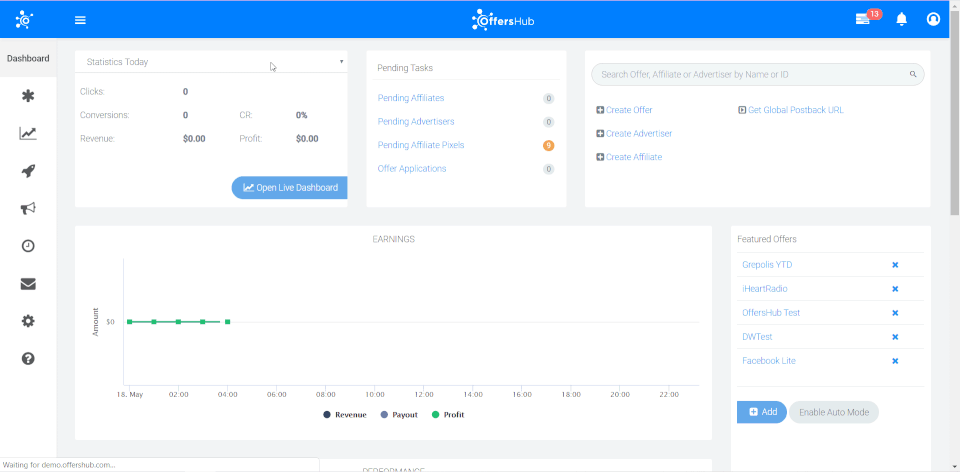Viewport: 960px width, 472px height.
Task: Open the line chart reports icon in sidebar
Action: tap(28, 133)
